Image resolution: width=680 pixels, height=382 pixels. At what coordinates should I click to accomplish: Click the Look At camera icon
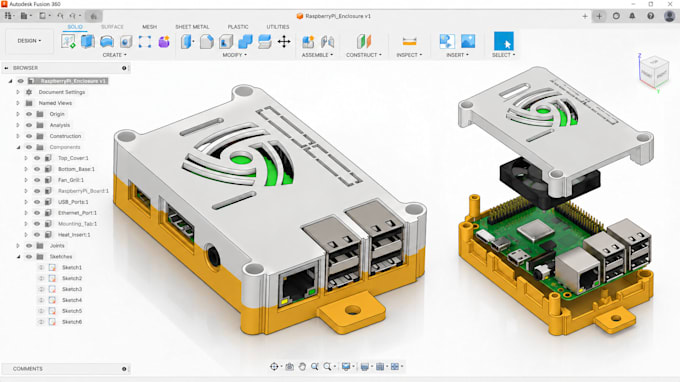(290, 367)
